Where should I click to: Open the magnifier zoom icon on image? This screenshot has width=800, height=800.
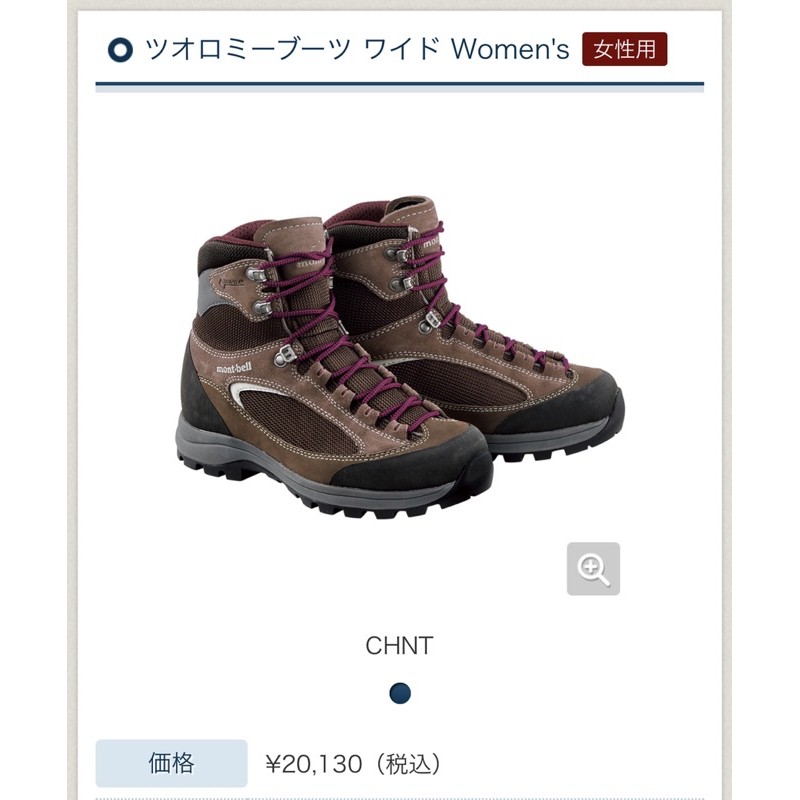tap(593, 568)
